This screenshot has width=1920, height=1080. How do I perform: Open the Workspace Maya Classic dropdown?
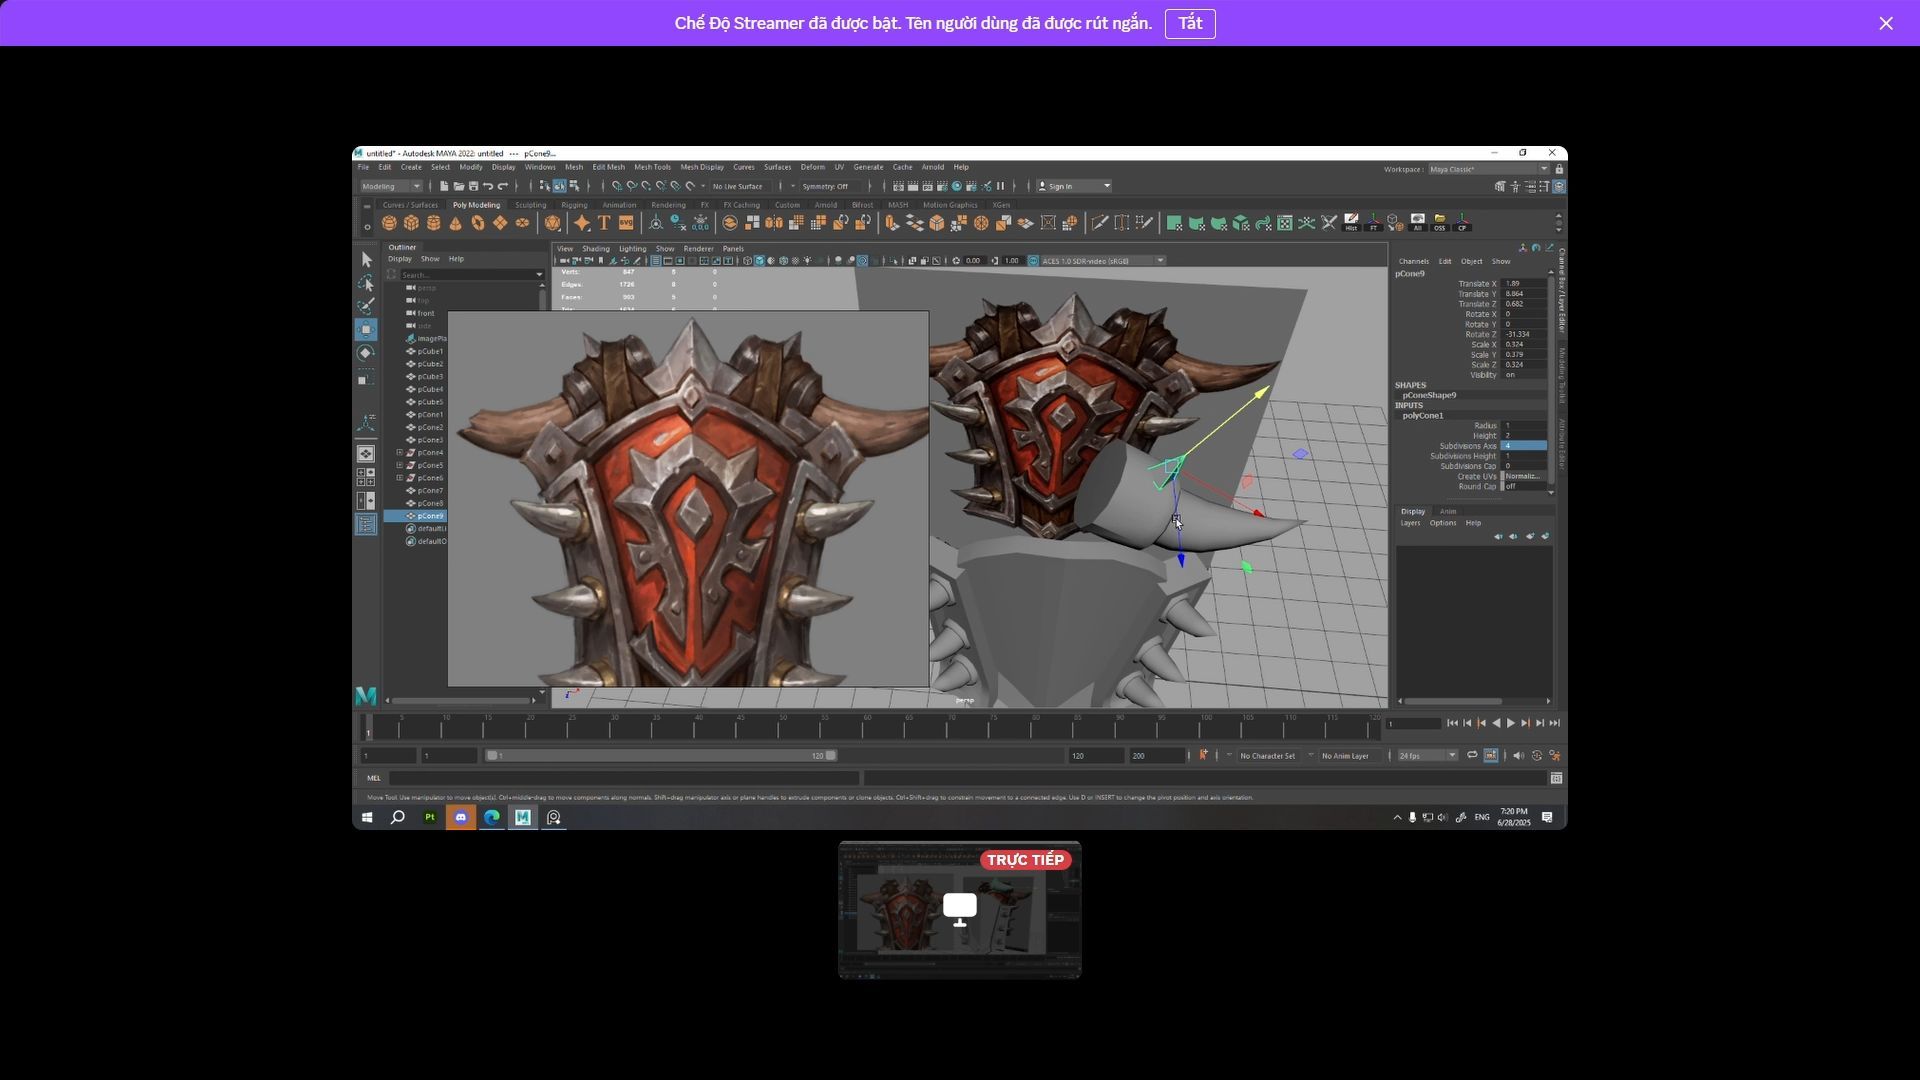click(x=1488, y=169)
